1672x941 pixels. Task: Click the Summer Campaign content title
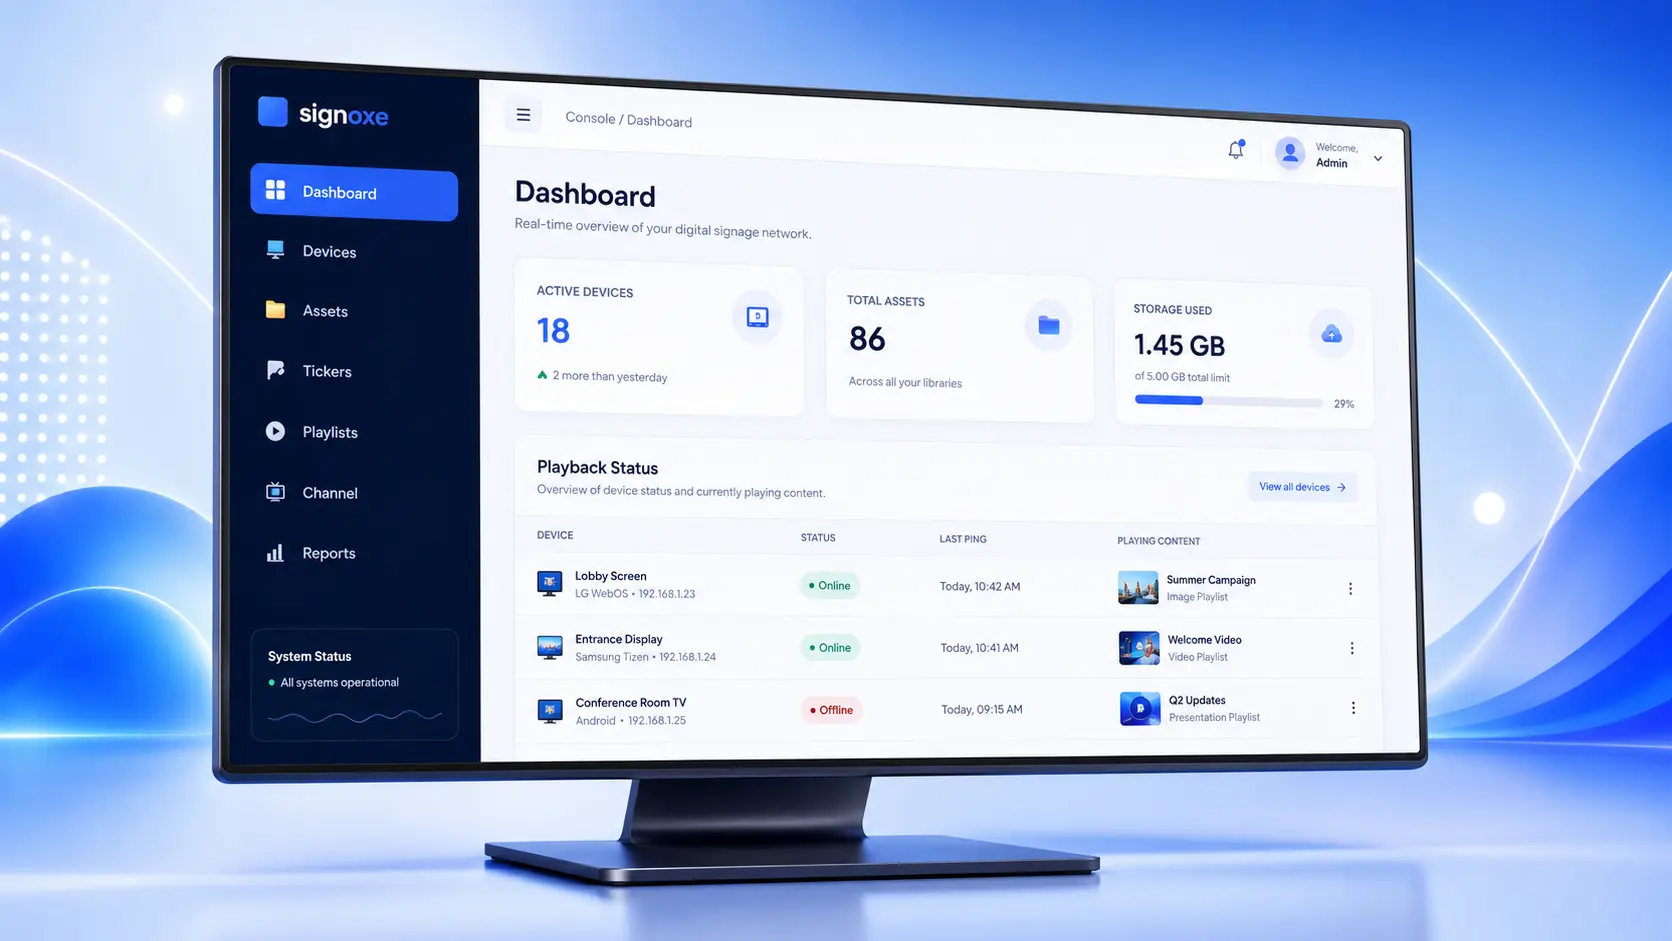(x=1211, y=580)
